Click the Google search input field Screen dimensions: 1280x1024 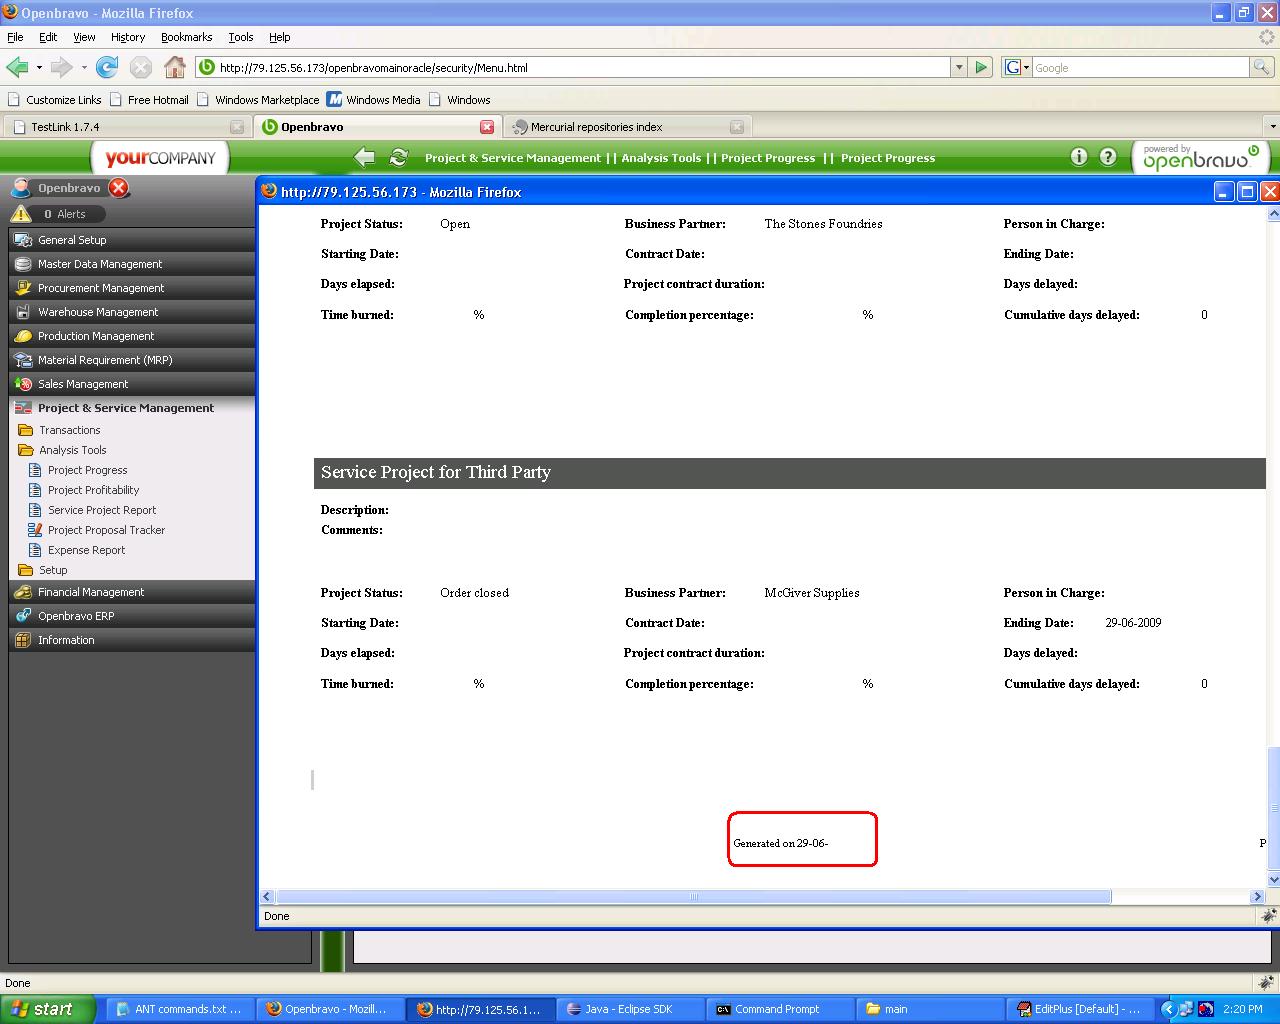(x=1139, y=67)
